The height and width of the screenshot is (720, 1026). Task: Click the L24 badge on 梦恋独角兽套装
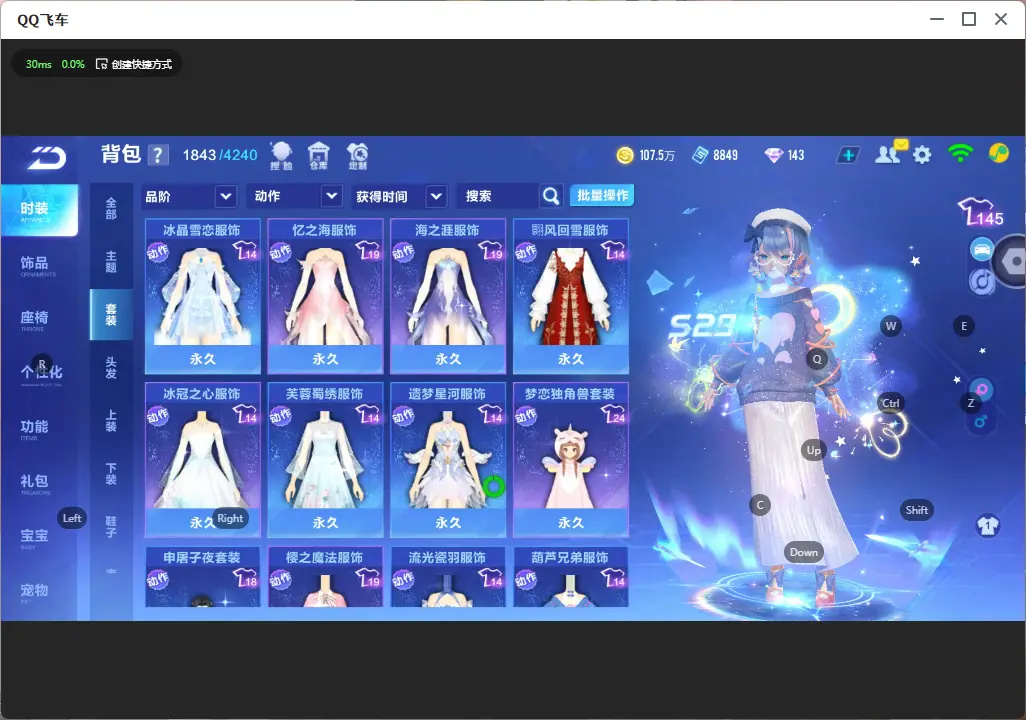pyautogui.click(x=614, y=414)
